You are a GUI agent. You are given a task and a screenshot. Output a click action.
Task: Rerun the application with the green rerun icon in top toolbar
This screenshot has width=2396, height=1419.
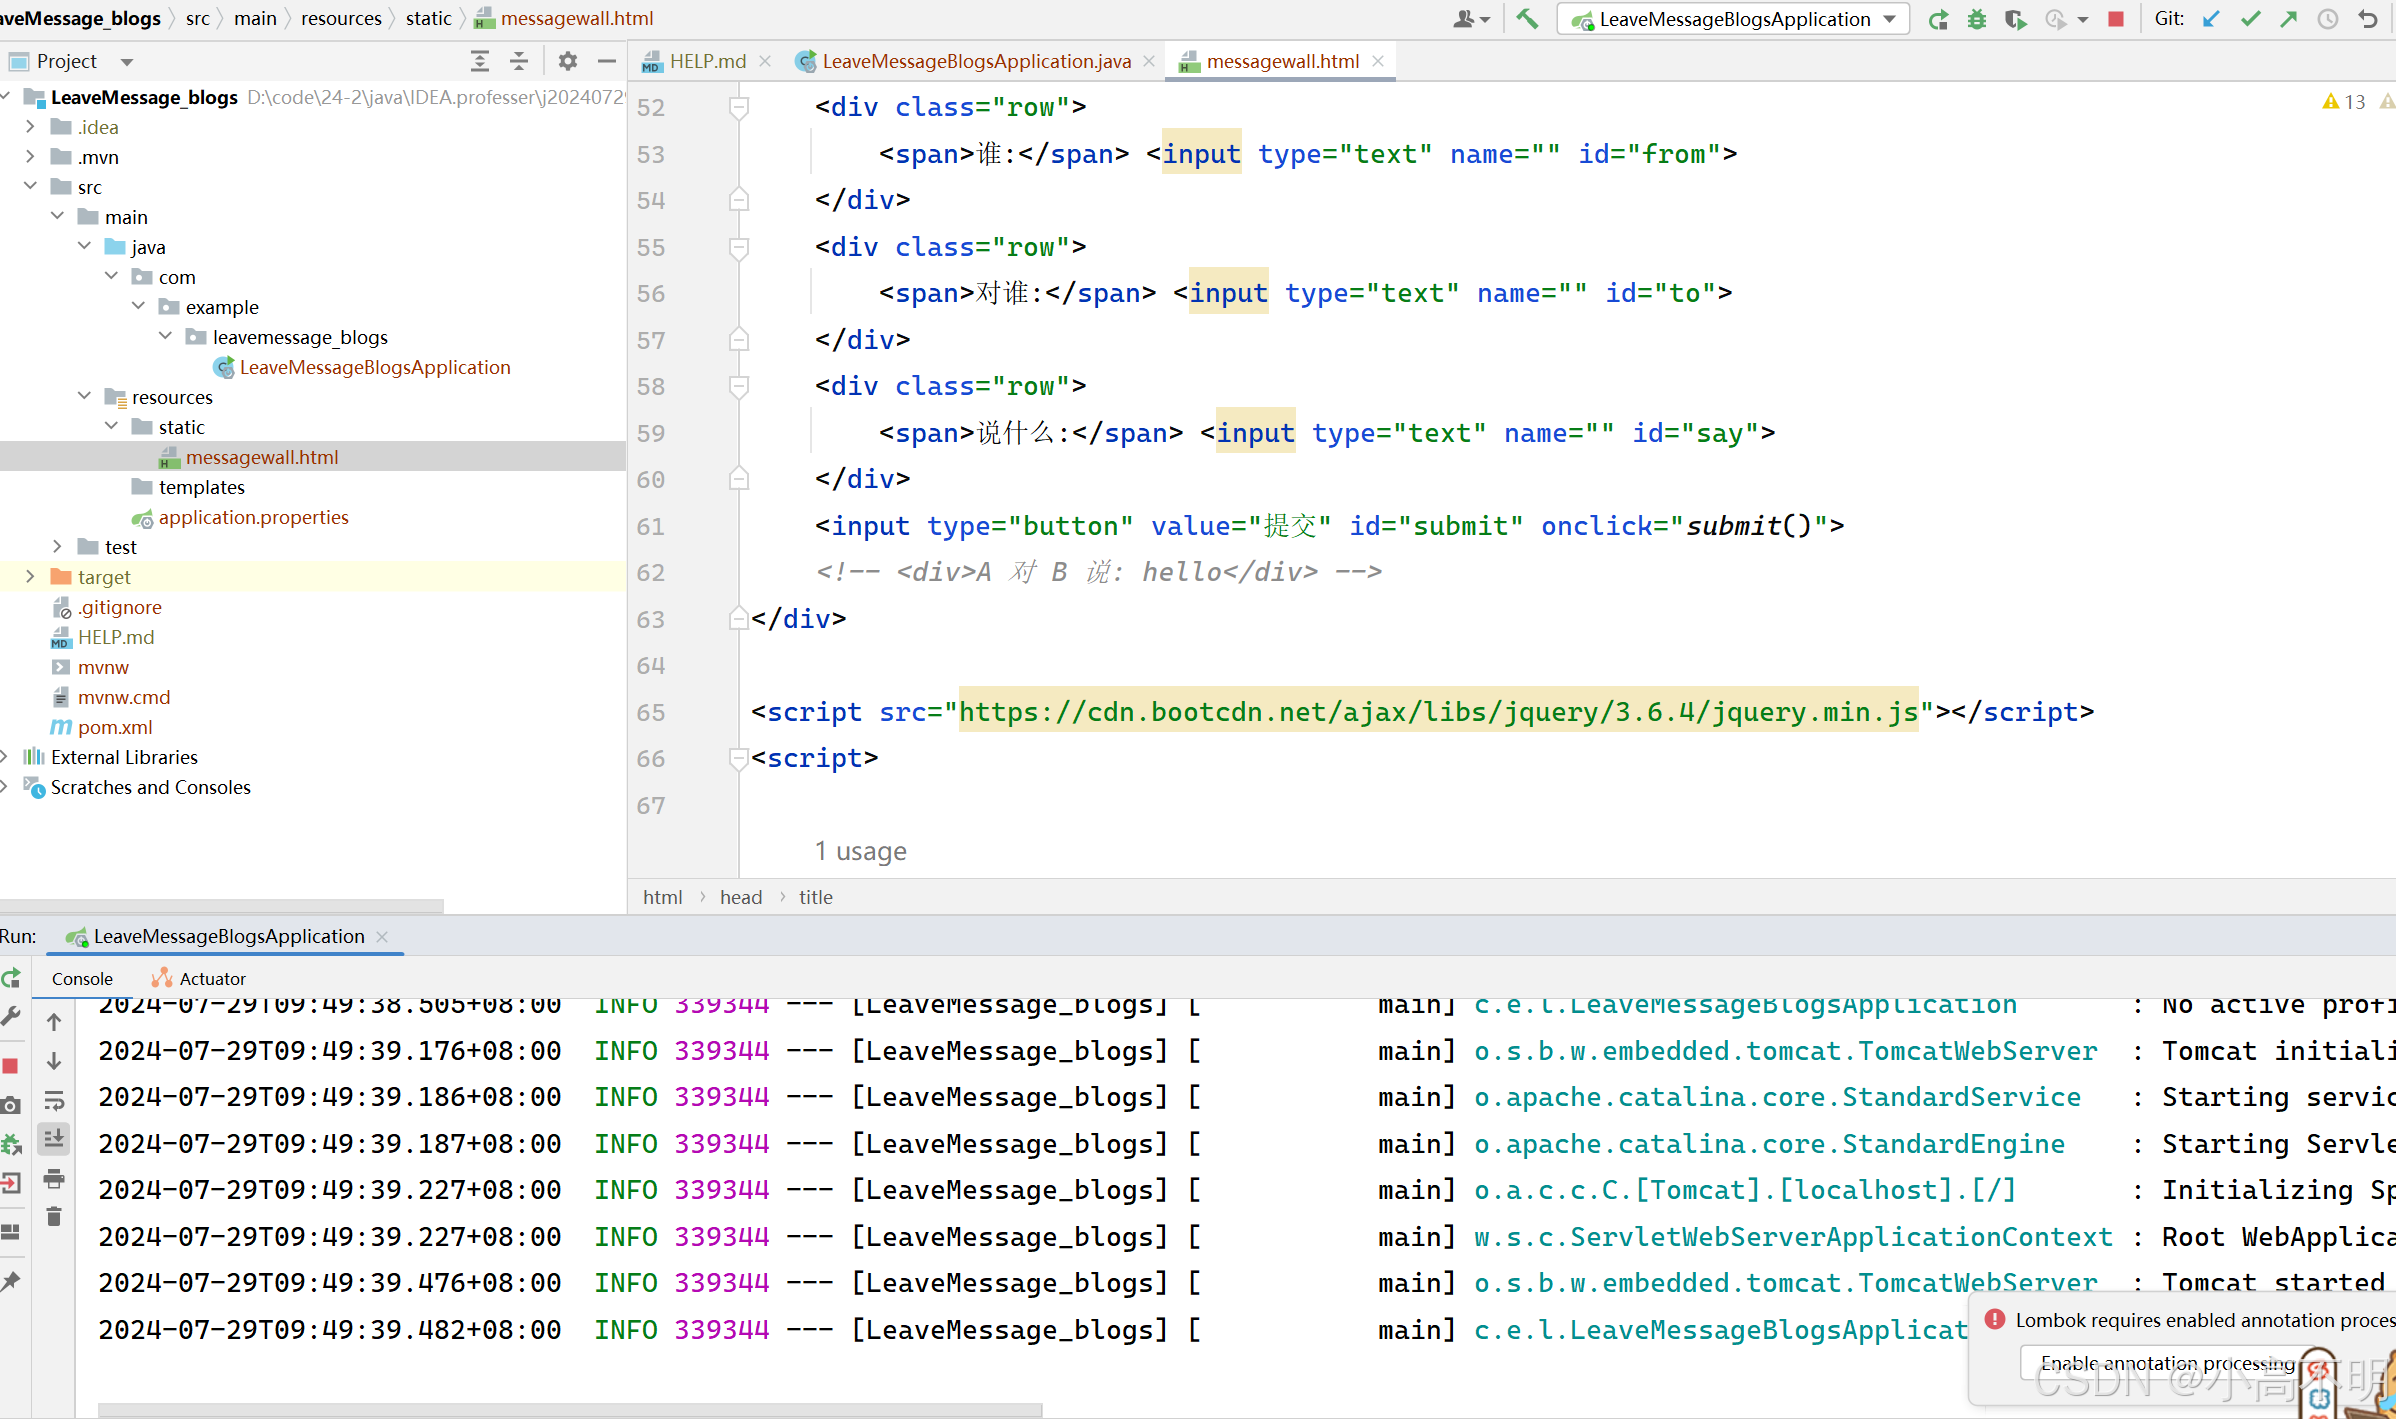click(1938, 19)
